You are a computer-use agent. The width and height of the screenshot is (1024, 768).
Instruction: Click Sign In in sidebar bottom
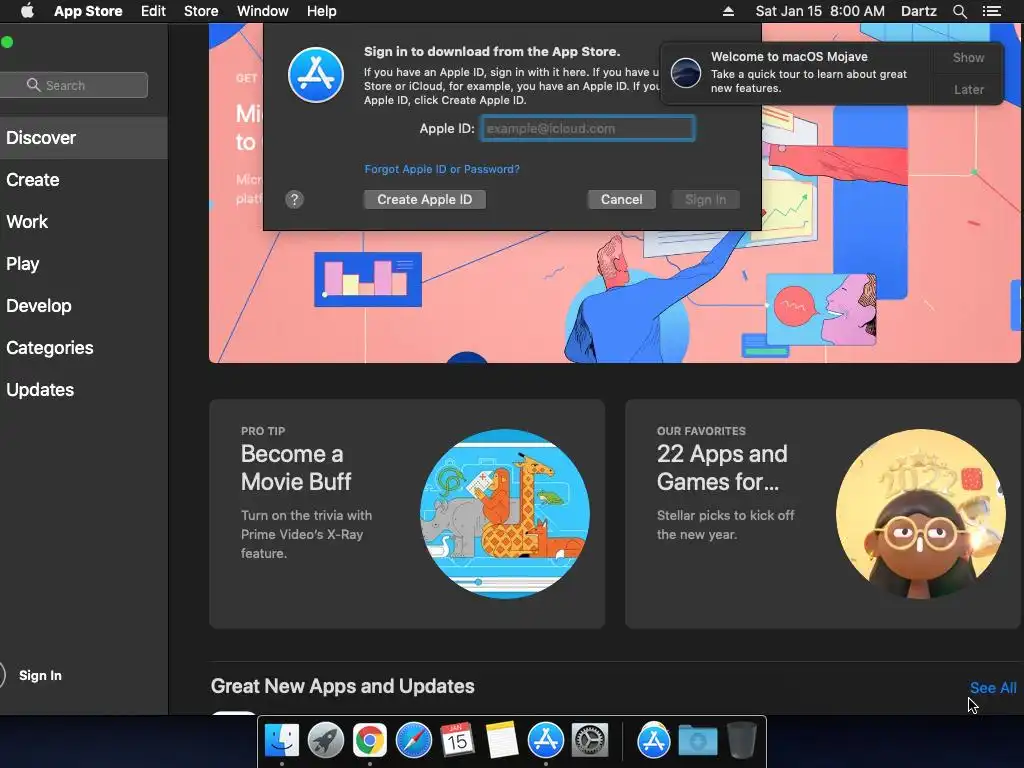pos(40,675)
